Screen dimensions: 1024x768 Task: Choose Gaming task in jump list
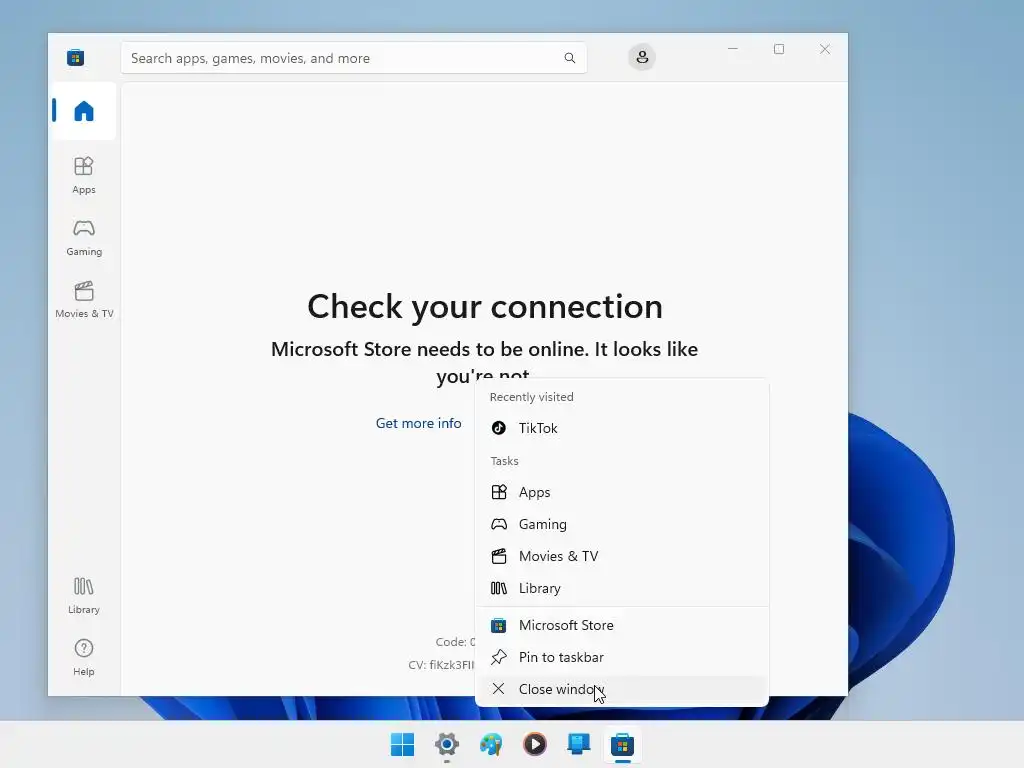(x=622, y=524)
